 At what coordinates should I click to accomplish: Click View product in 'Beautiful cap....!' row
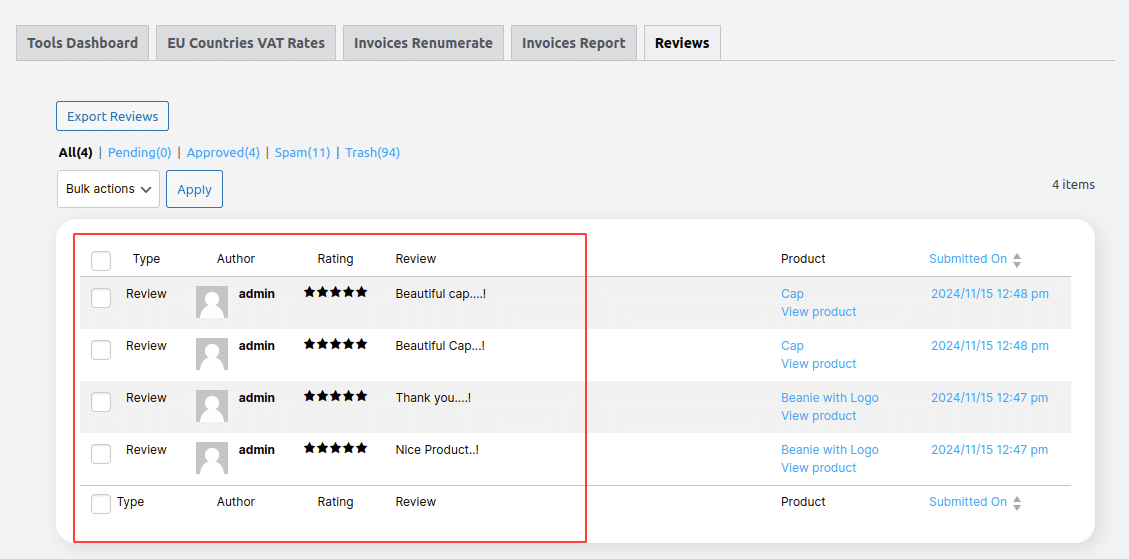click(819, 311)
